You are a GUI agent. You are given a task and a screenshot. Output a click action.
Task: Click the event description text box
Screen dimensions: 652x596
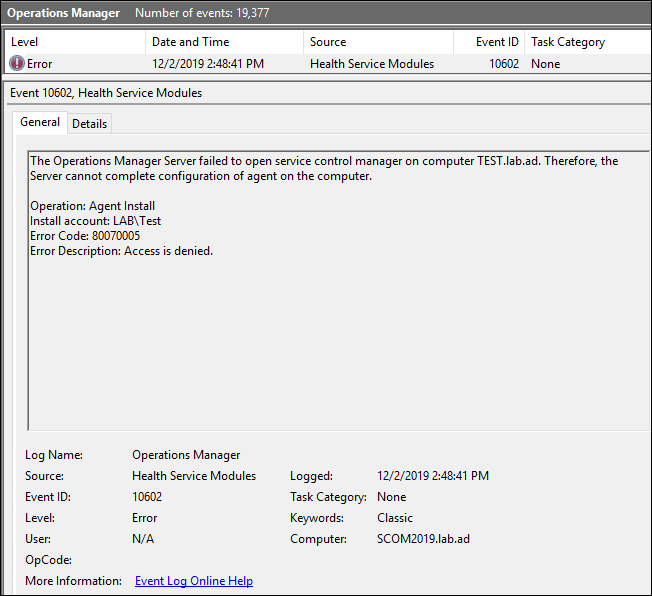pos(338,291)
